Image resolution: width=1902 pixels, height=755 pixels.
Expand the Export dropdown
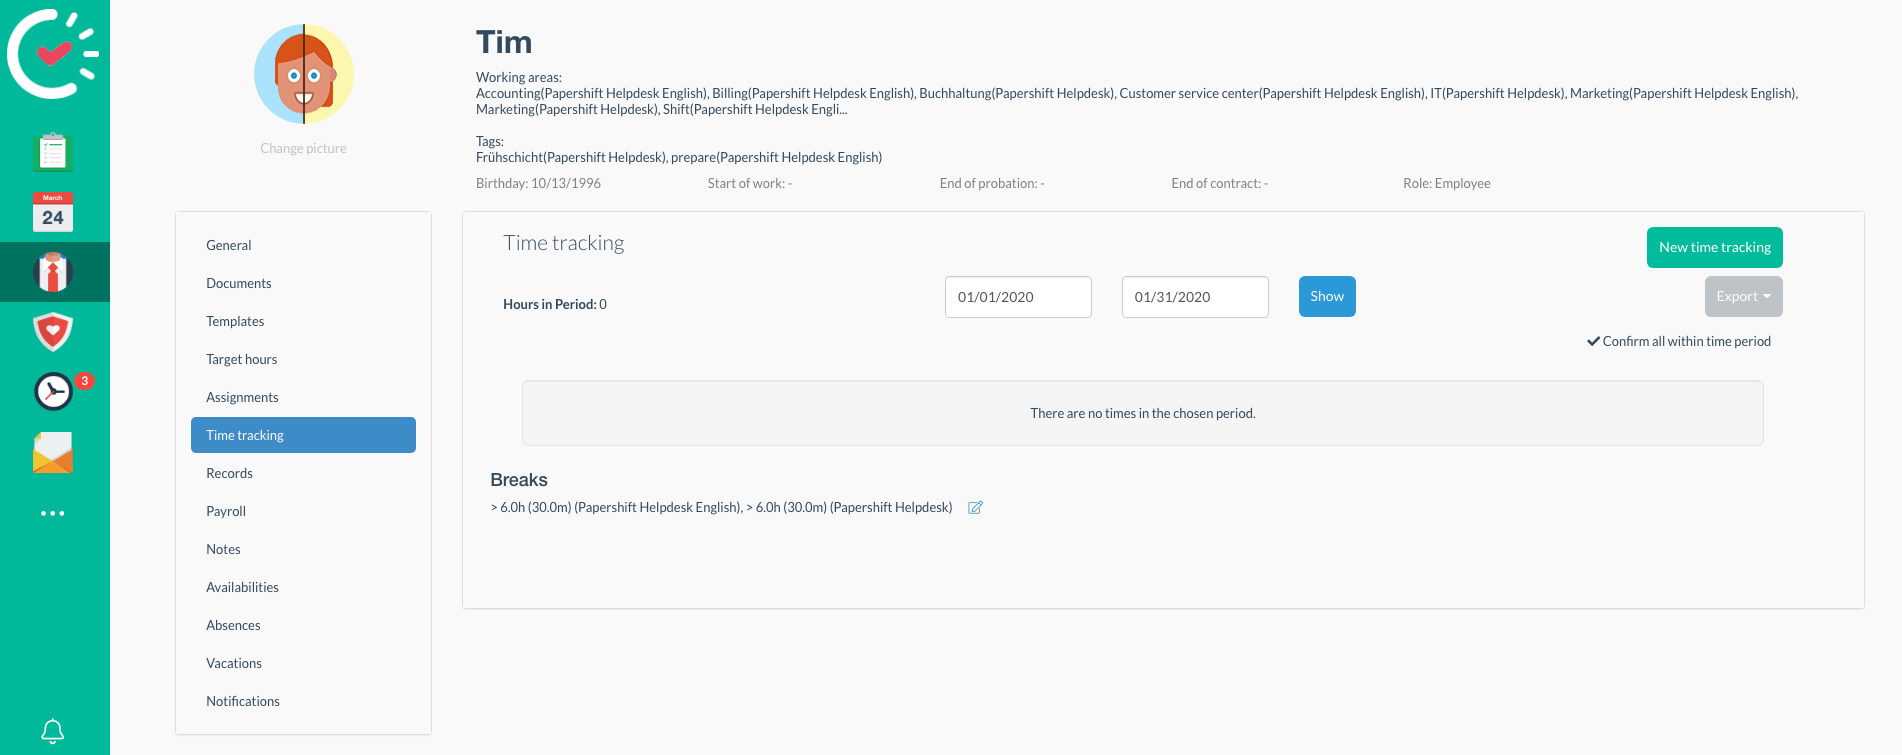tap(1743, 296)
